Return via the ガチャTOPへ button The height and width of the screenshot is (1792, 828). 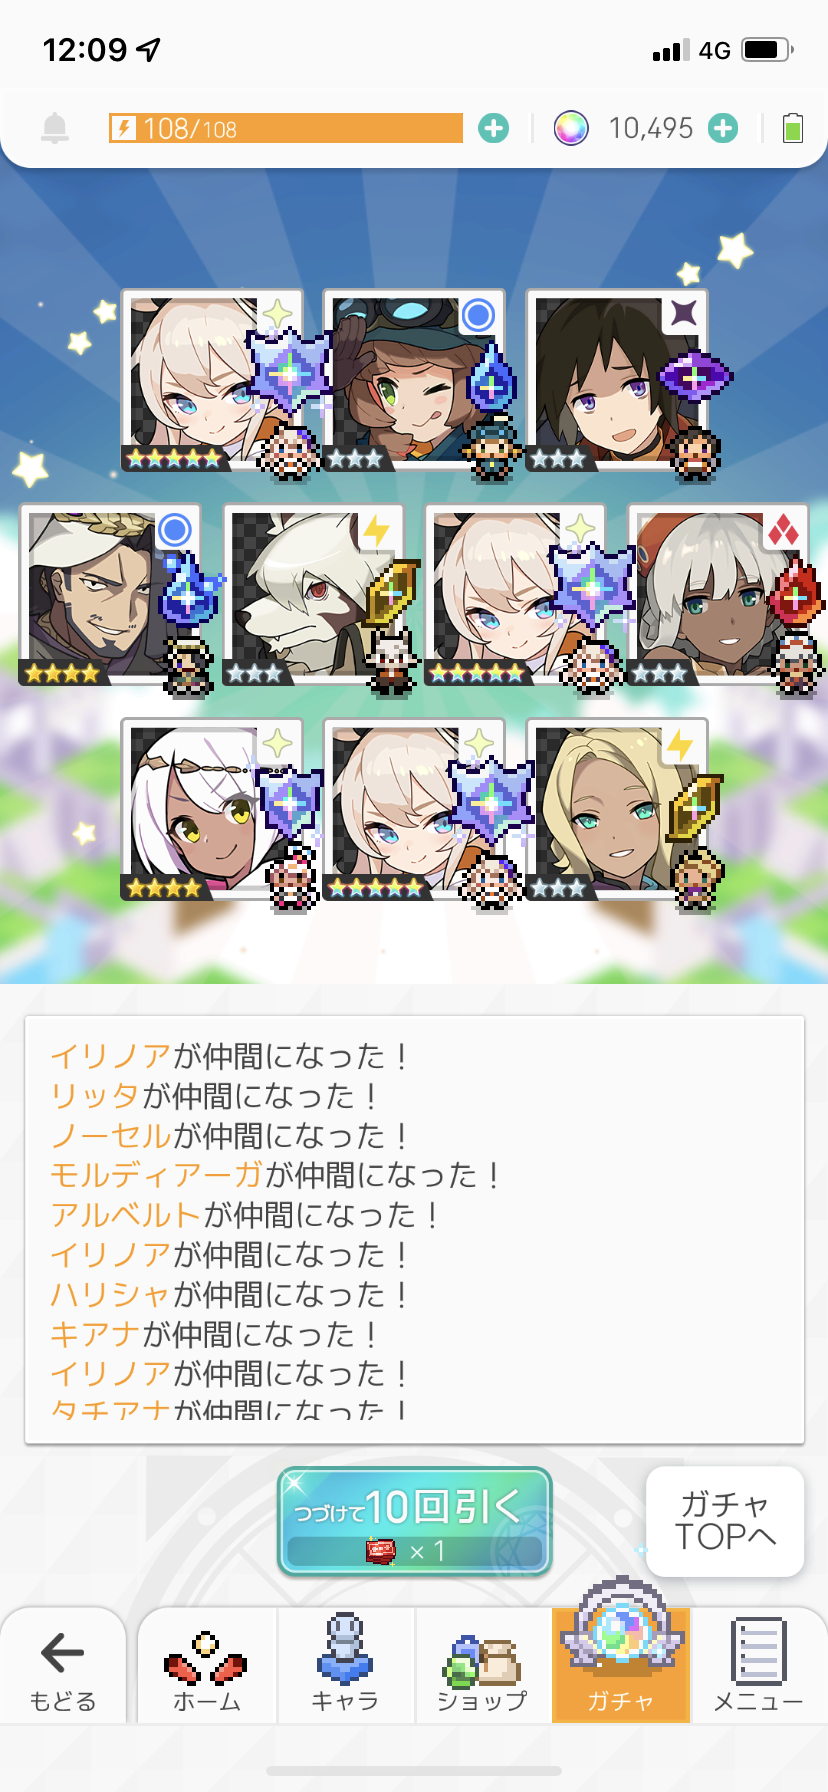coord(725,1521)
